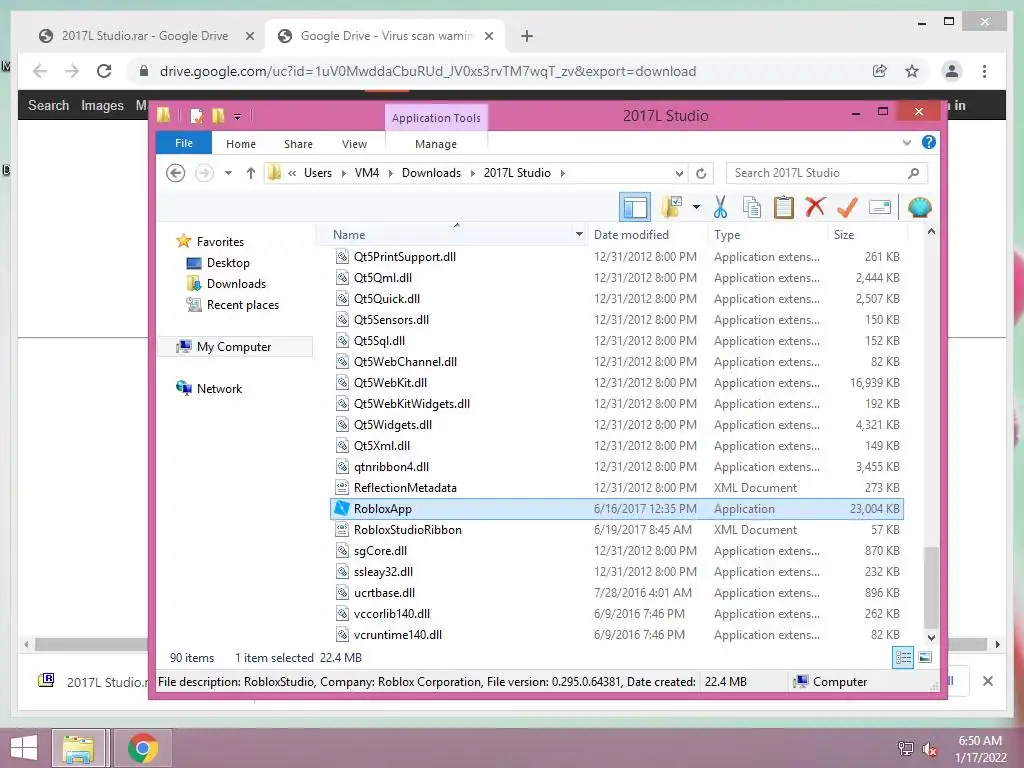This screenshot has width=1024, height=768.
Task: Click the scissors Cut icon in Explorer toolbar
Action: [720, 207]
